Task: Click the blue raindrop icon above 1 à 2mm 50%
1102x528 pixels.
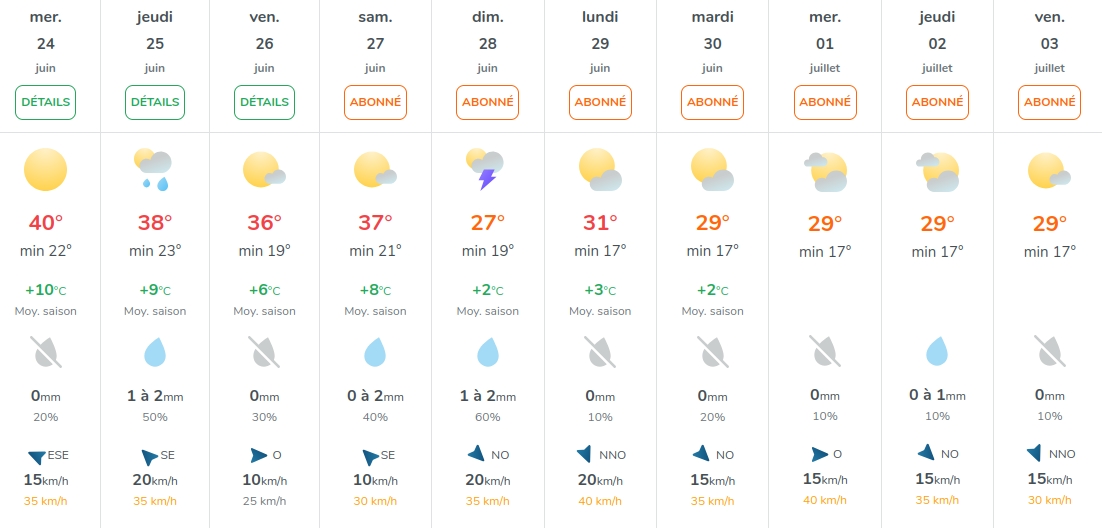Action: [x=155, y=352]
